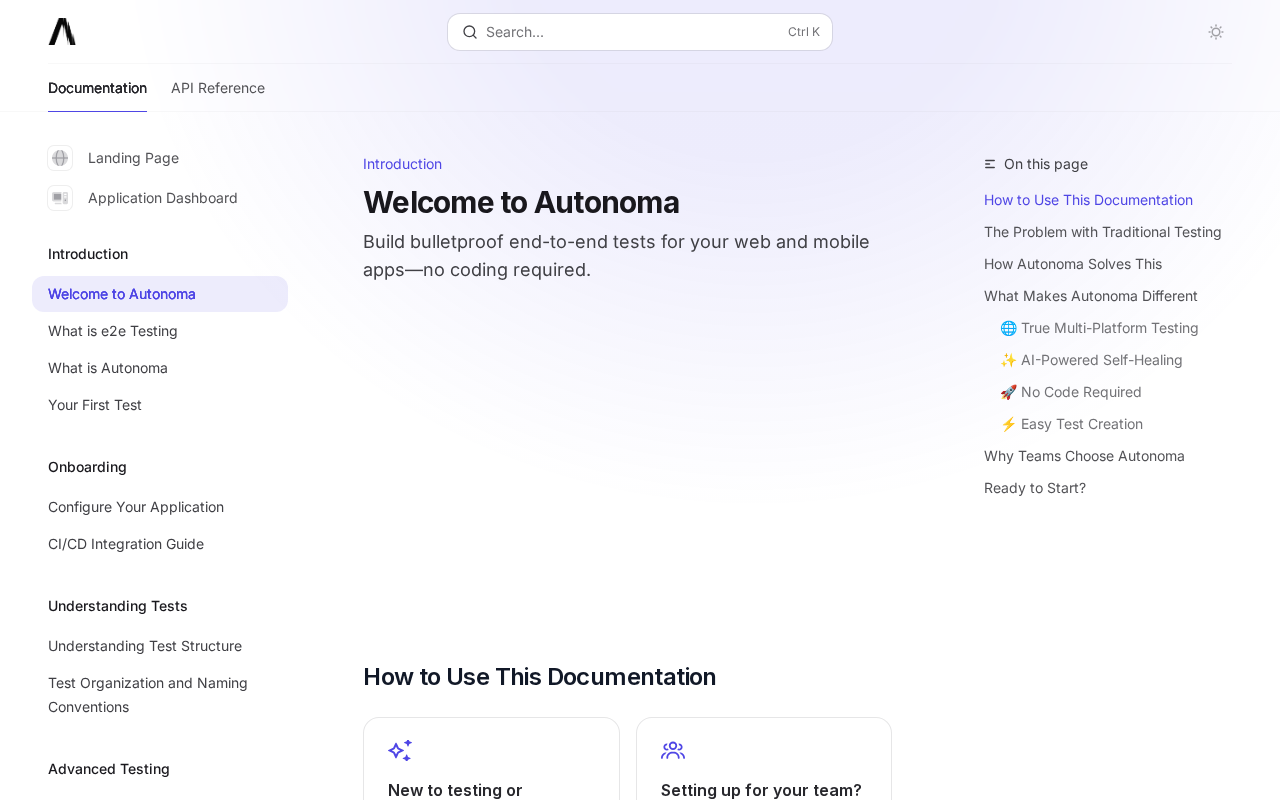Click the team users icon on the setup card
The width and height of the screenshot is (1280, 800).
673,750
